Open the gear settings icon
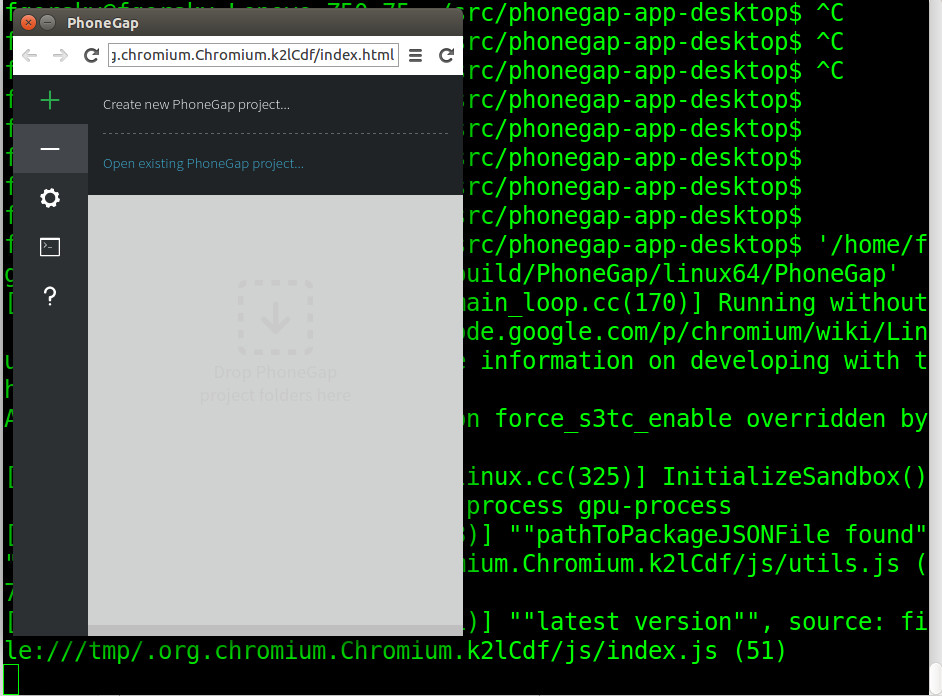This screenshot has height=696, width=942. click(x=49, y=198)
